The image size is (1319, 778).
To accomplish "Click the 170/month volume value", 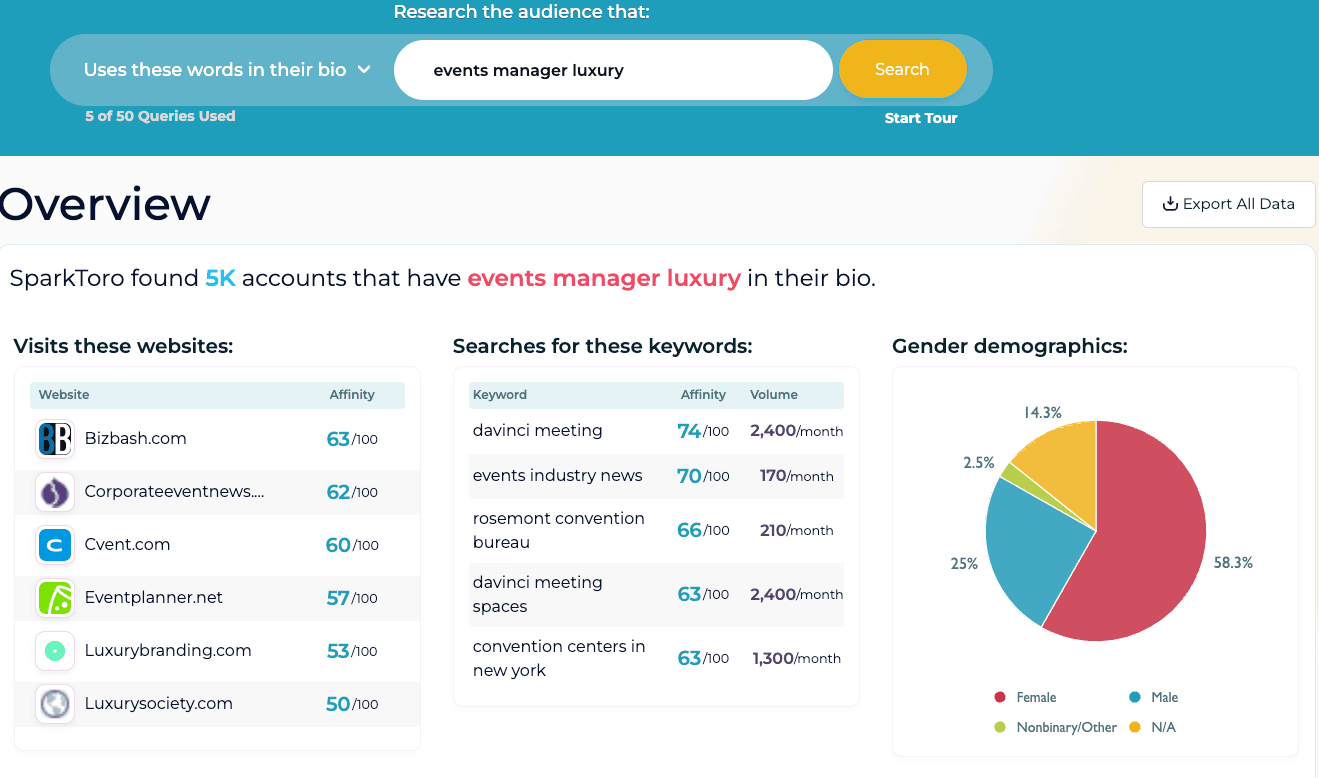I will [x=796, y=476].
